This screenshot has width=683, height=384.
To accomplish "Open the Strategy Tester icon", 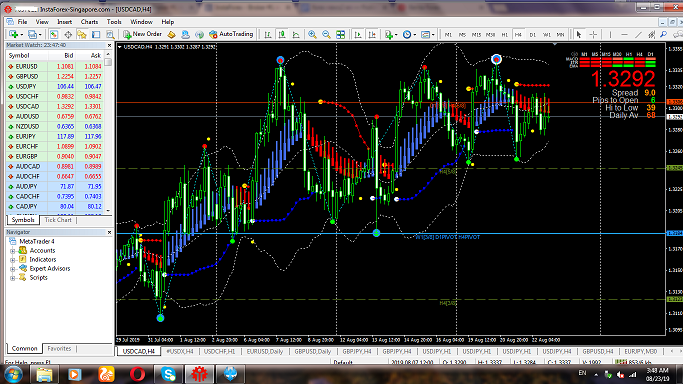I will coord(110,34).
